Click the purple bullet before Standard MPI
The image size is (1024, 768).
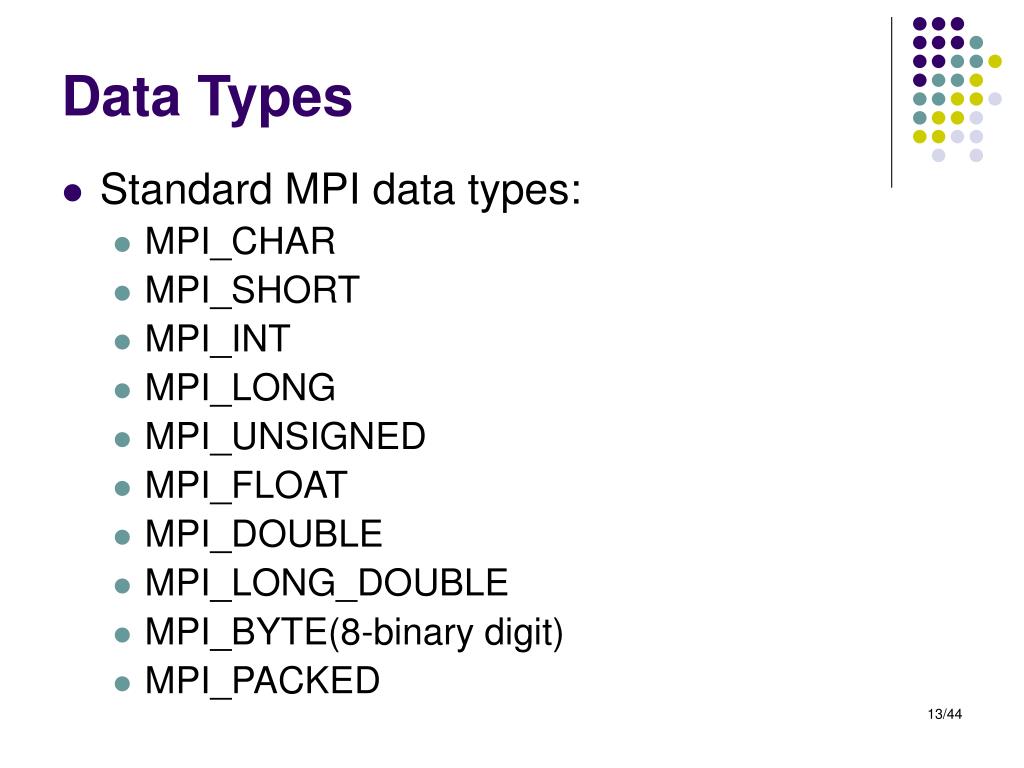73,193
